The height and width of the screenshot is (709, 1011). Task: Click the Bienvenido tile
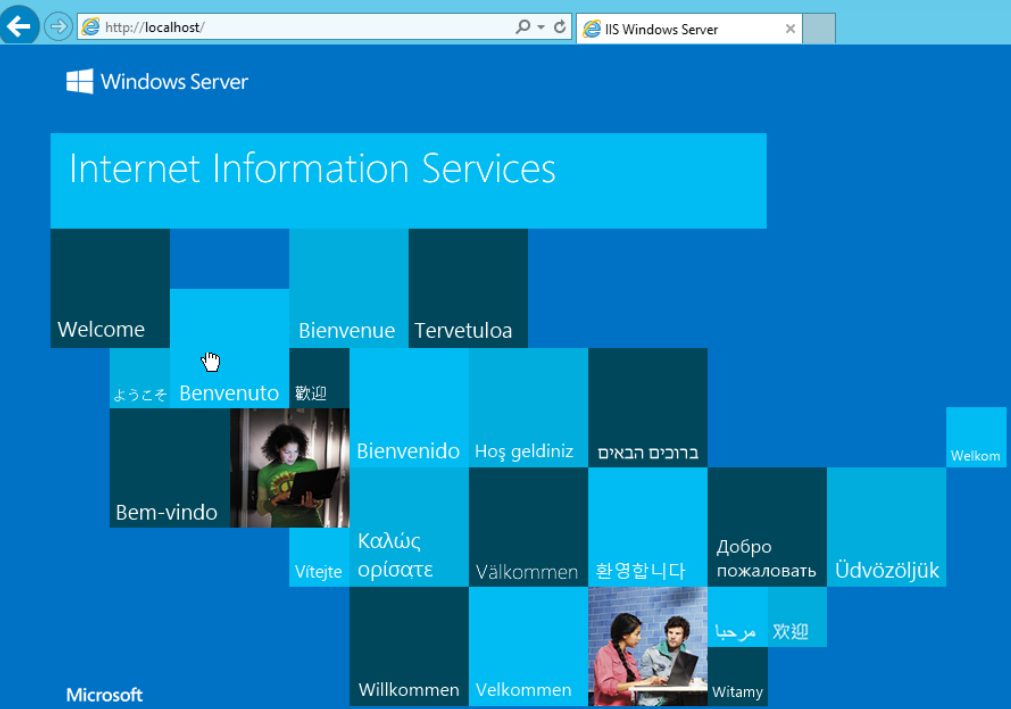click(x=409, y=407)
